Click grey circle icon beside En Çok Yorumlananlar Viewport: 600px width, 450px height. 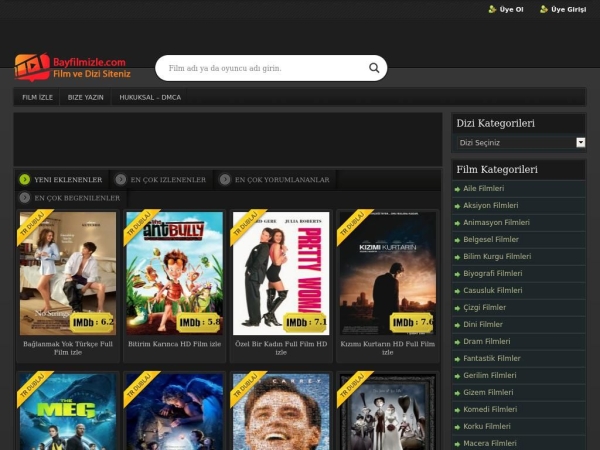click(x=225, y=179)
